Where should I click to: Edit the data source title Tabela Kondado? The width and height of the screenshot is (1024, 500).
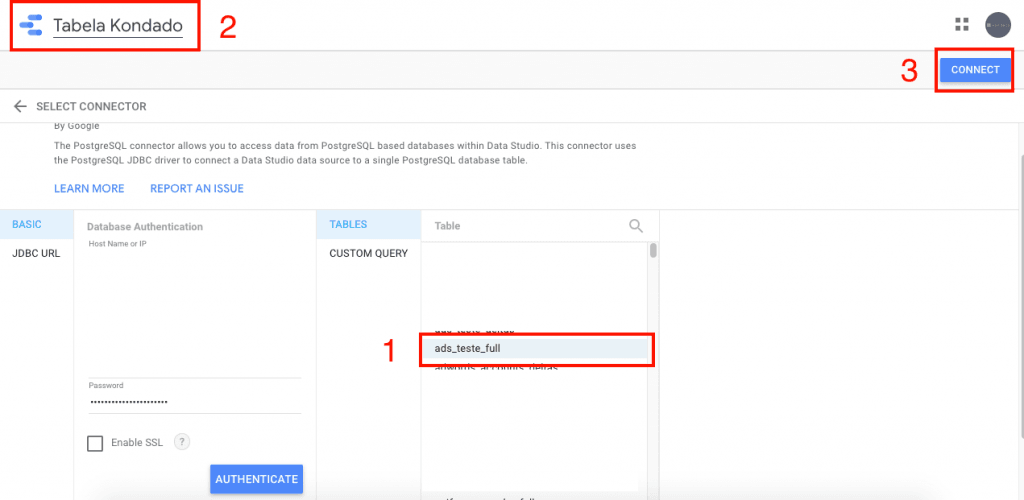(x=118, y=26)
